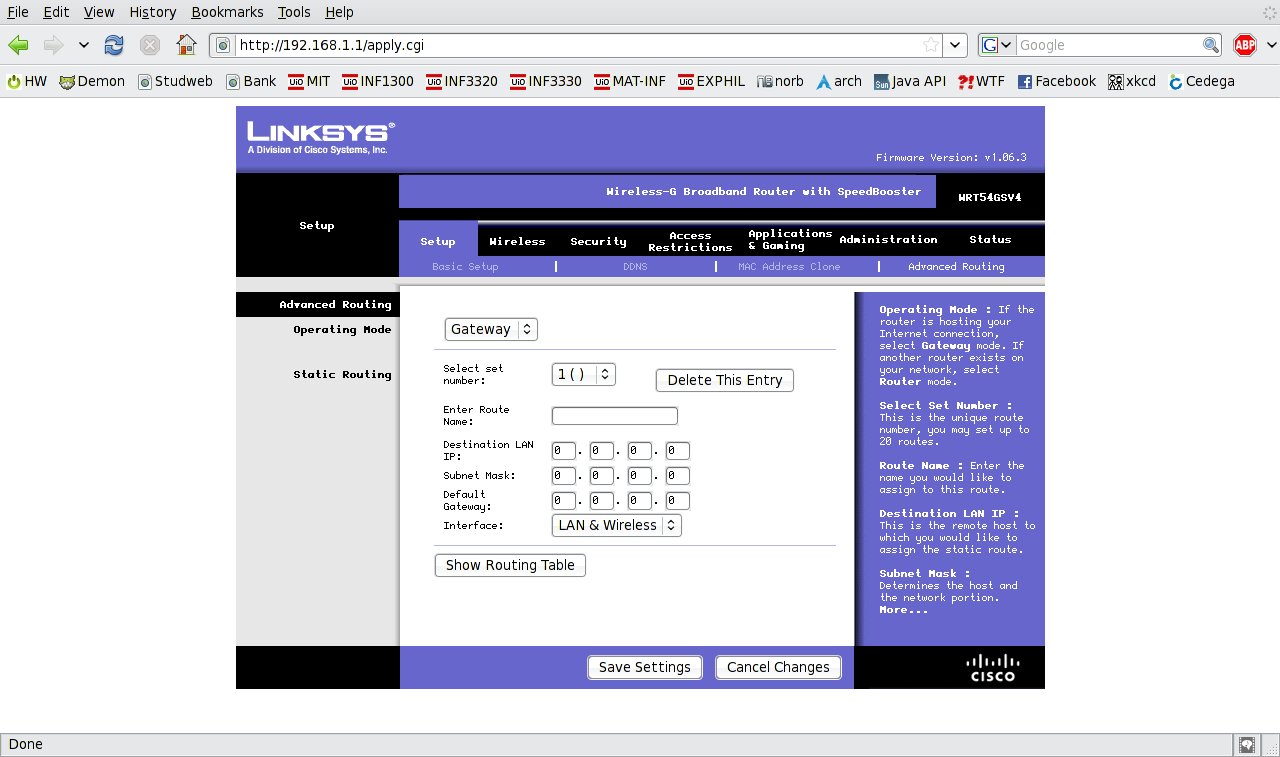Open the xkcd bookmark
This screenshot has height=757, width=1280.
coord(1131,81)
